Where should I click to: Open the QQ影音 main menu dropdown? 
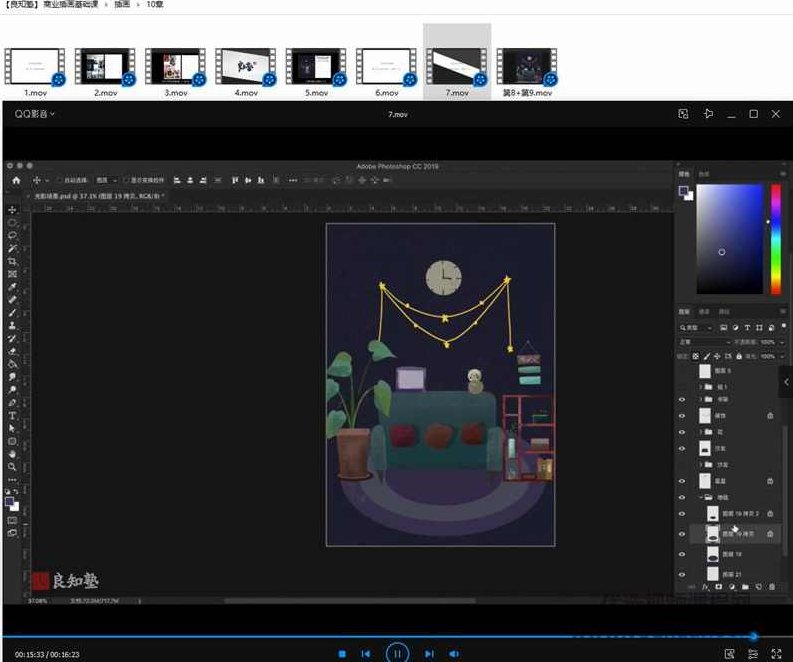click(35, 114)
